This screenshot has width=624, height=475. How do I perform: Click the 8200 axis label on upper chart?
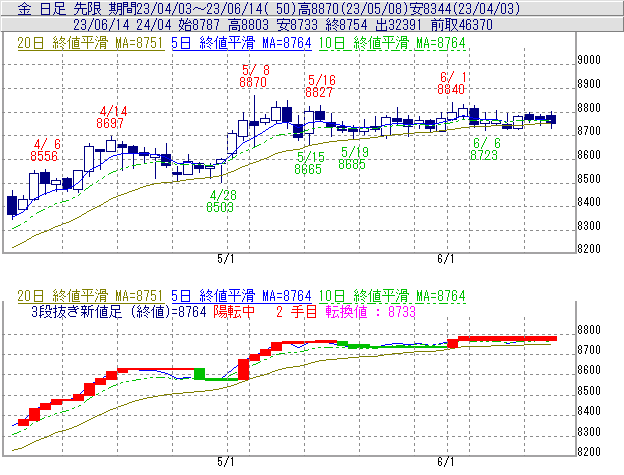589,249
